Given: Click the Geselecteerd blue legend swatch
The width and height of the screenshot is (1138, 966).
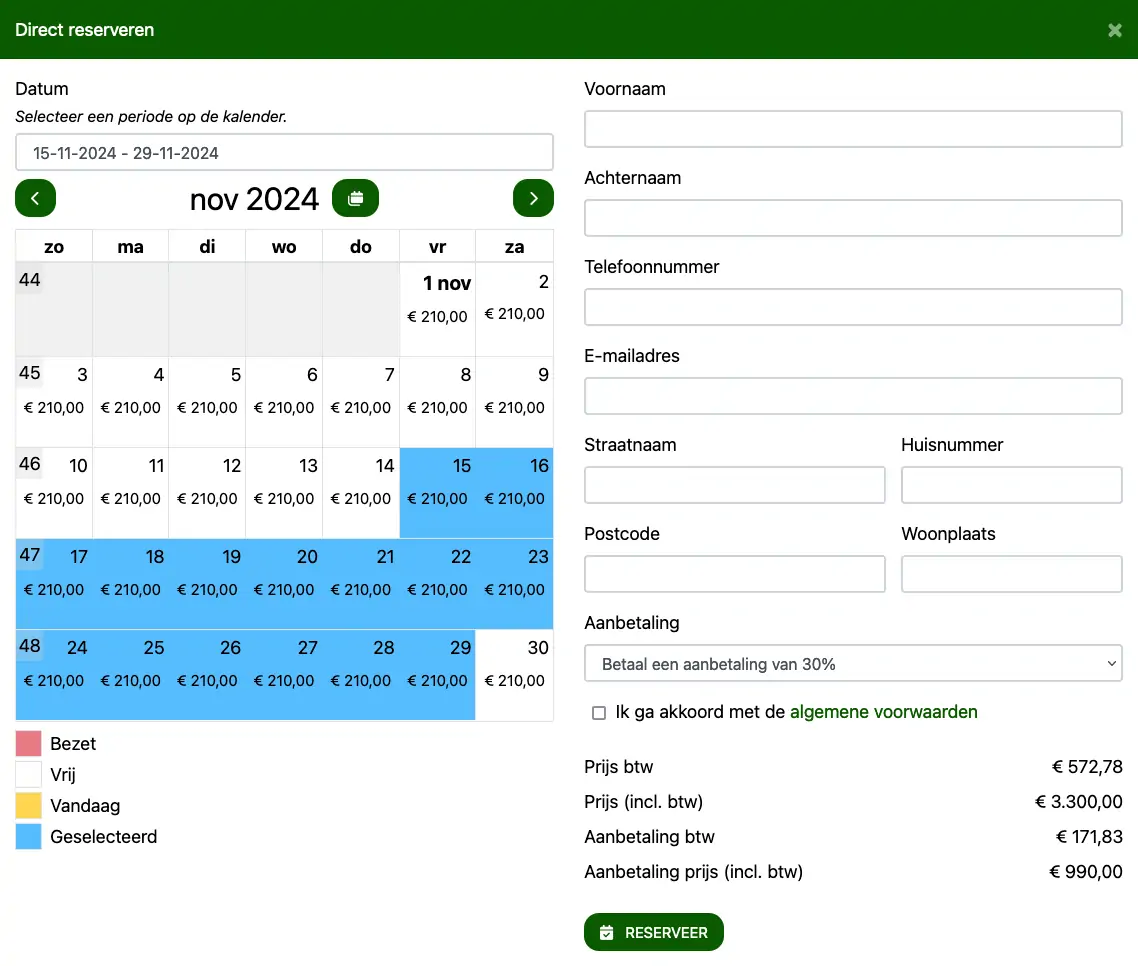Looking at the screenshot, I should tap(28, 837).
